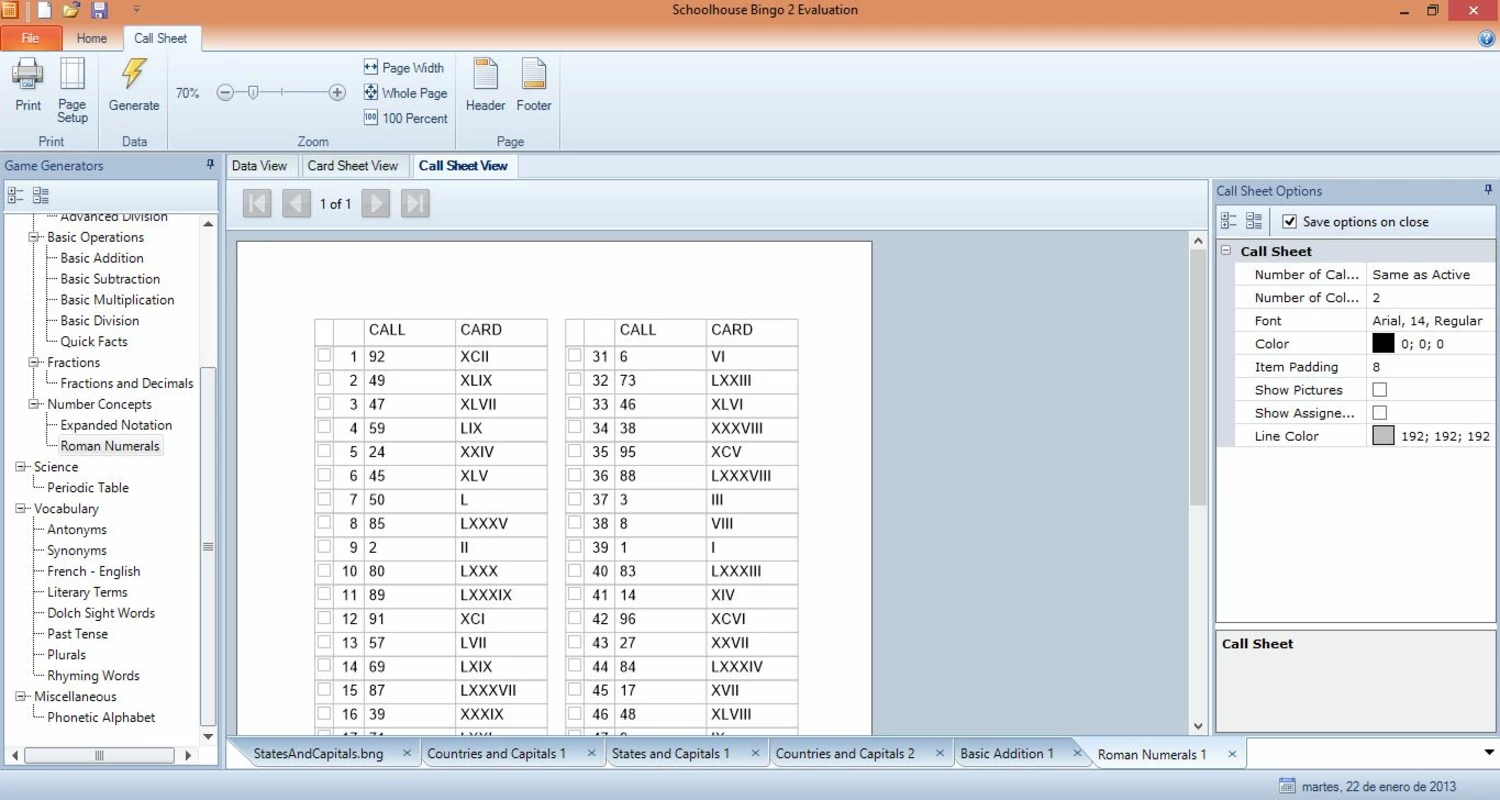1500x800 pixels.
Task: Set zoom to Page Width
Action: click(x=404, y=68)
